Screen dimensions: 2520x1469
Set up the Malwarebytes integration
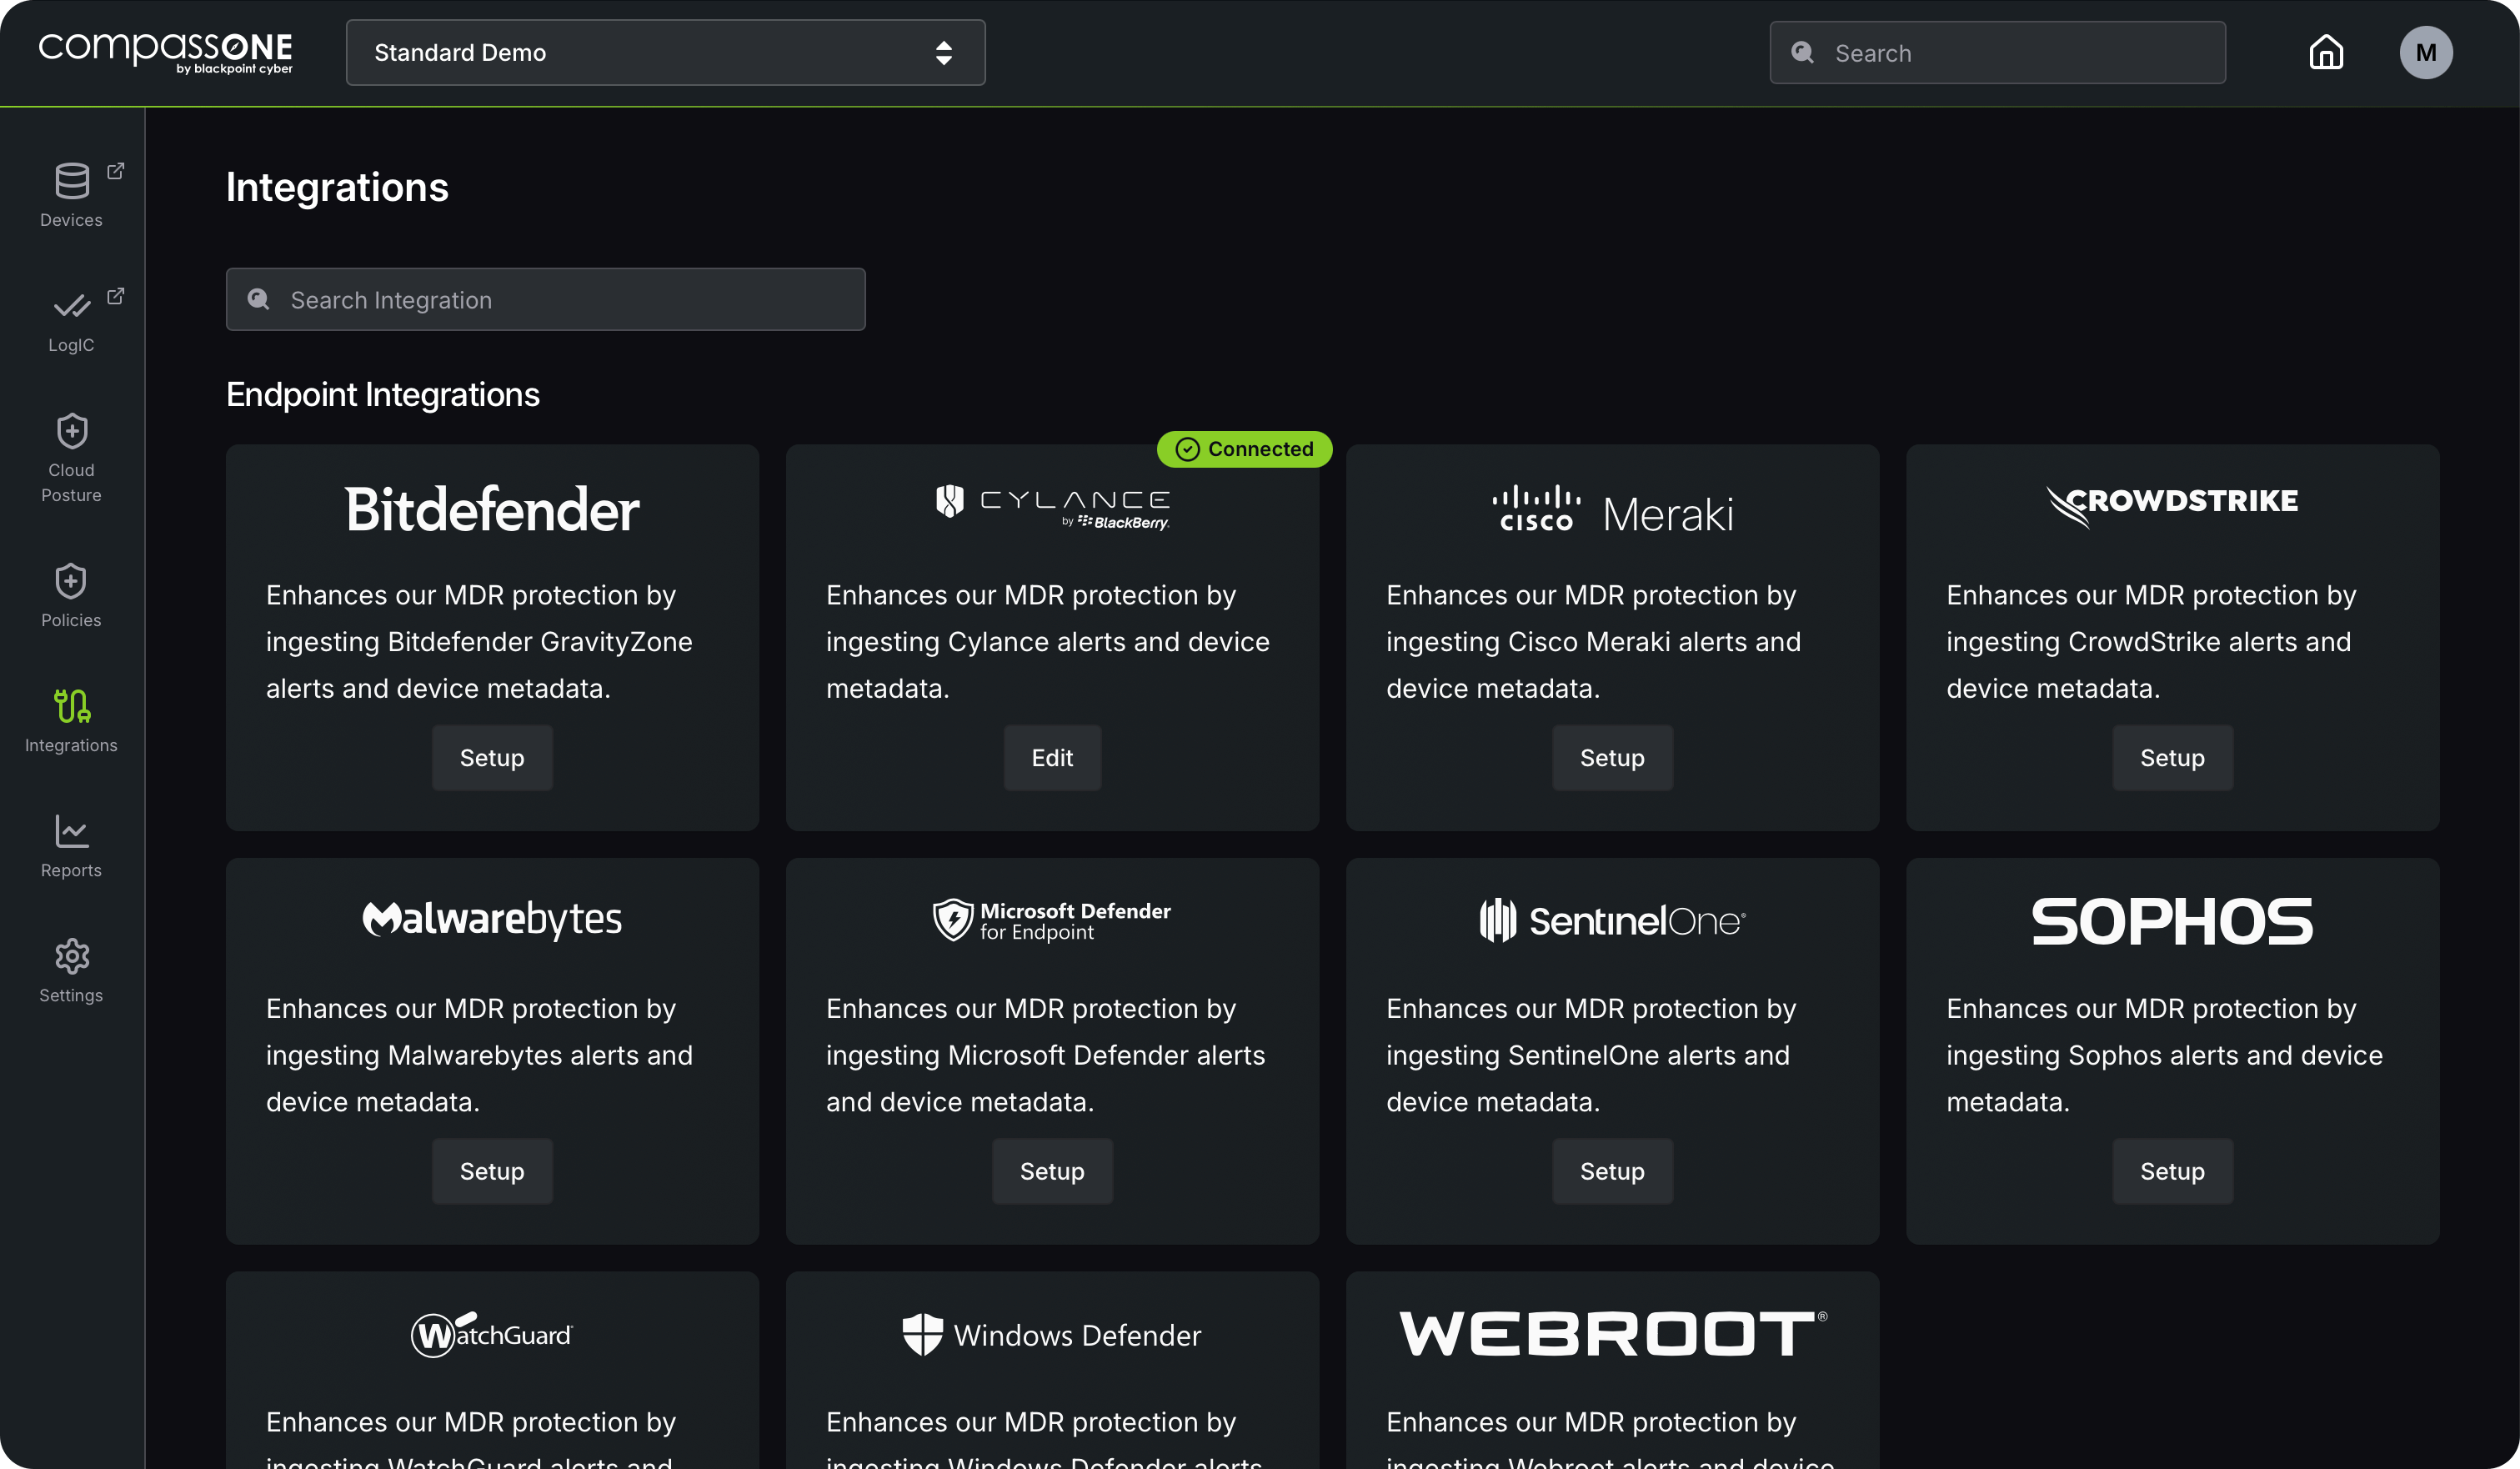pyautogui.click(x=492, y=1171)
